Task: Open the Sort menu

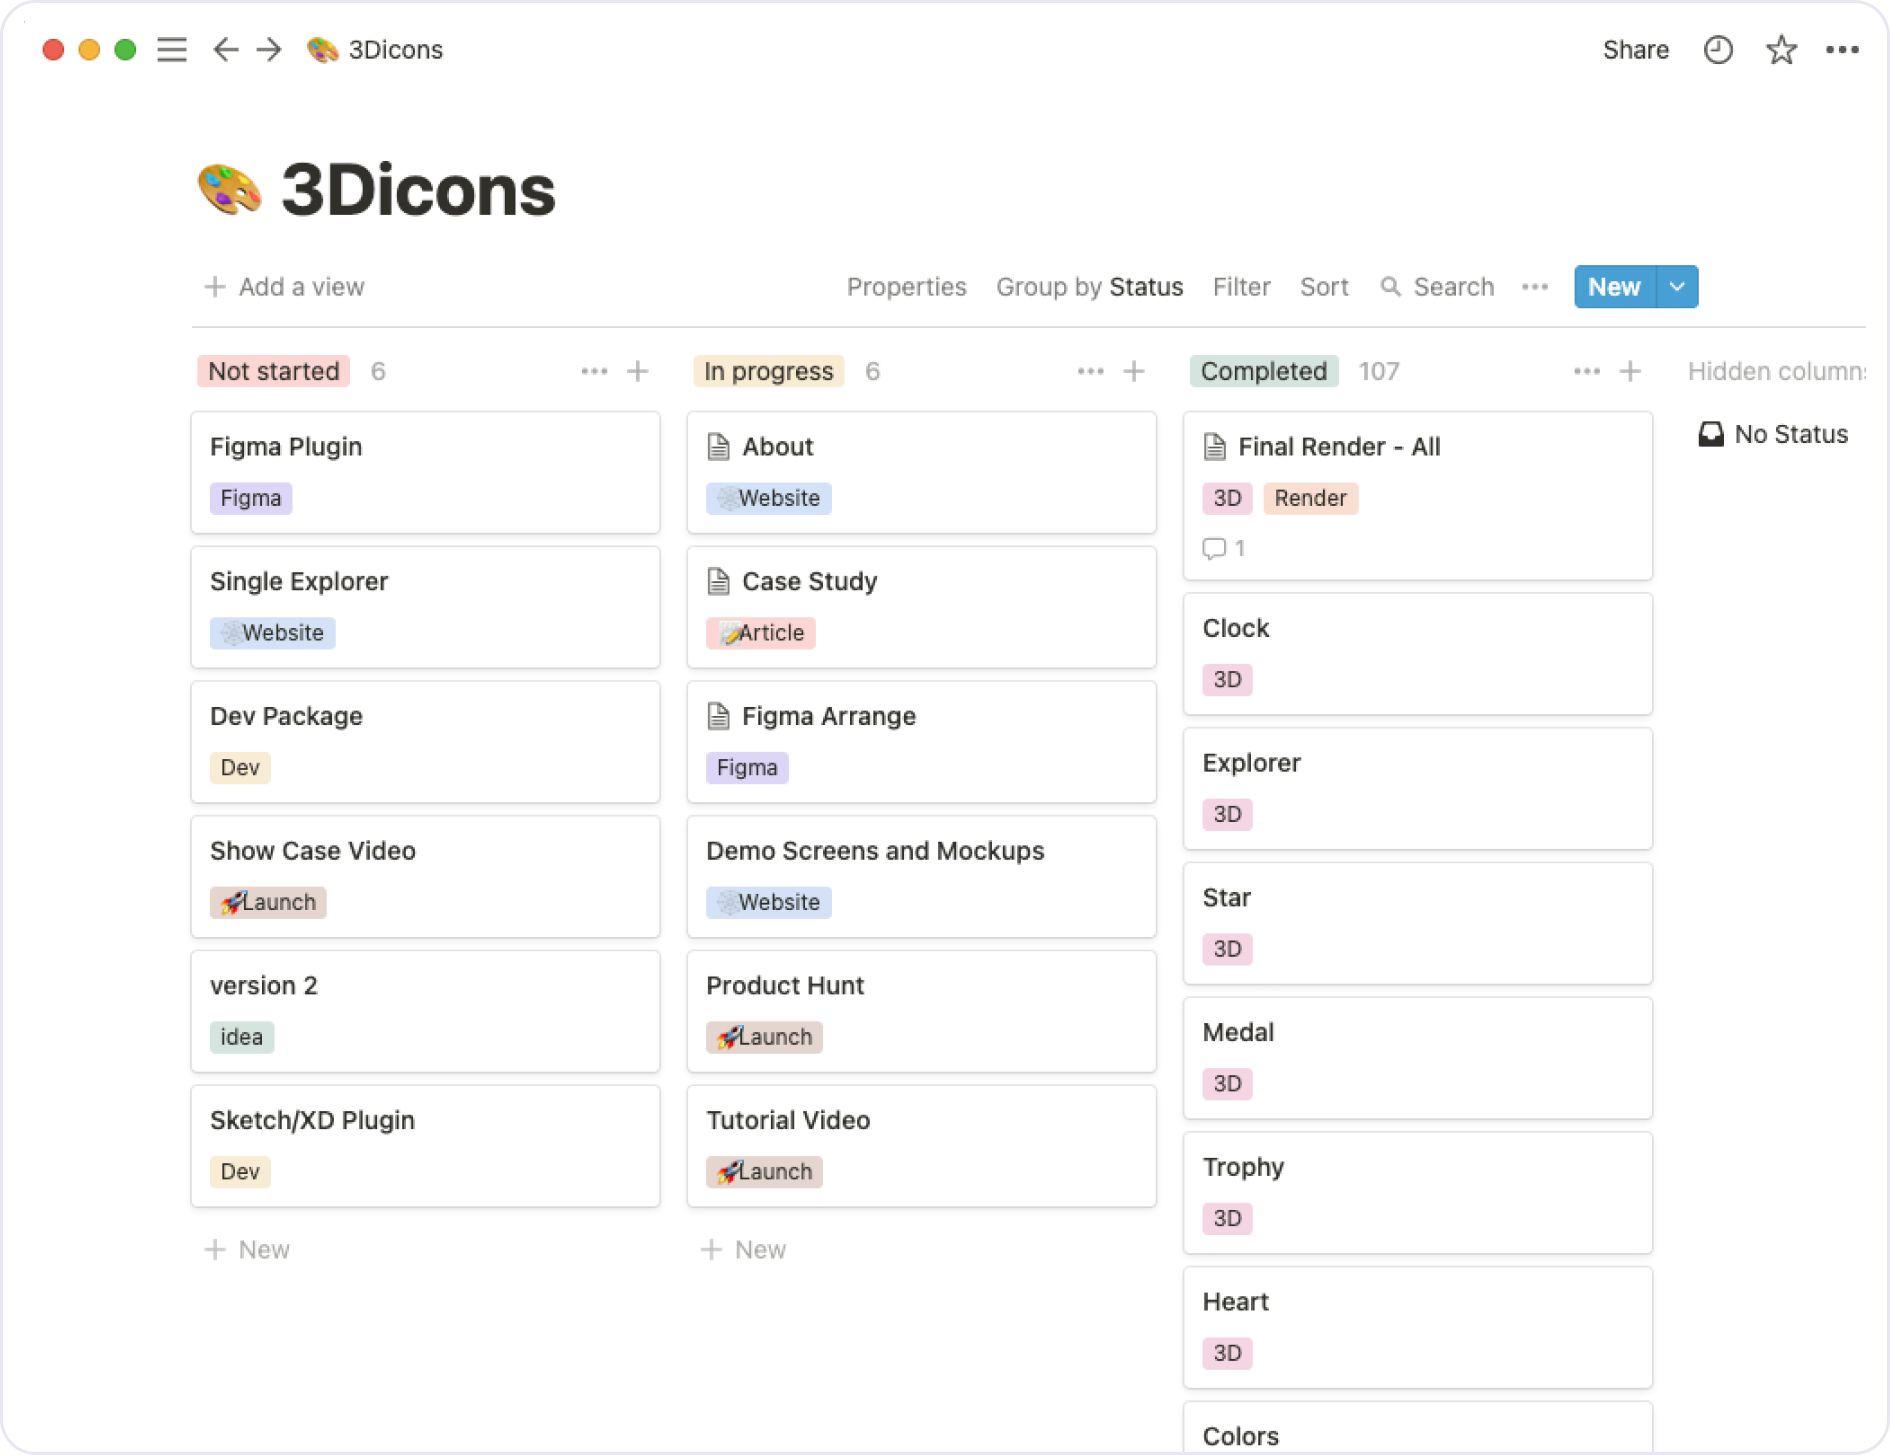Action: point(1324,287)
